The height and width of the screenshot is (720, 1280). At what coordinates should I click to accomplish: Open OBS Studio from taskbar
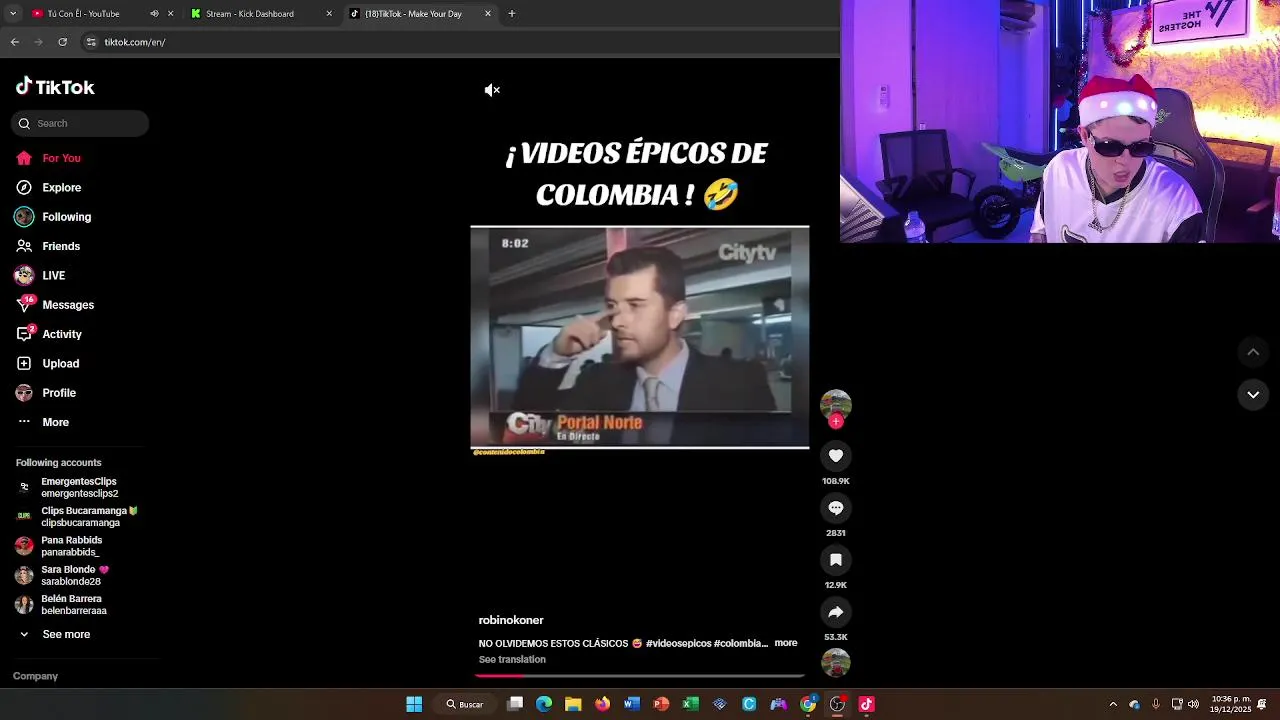[837, 704]
